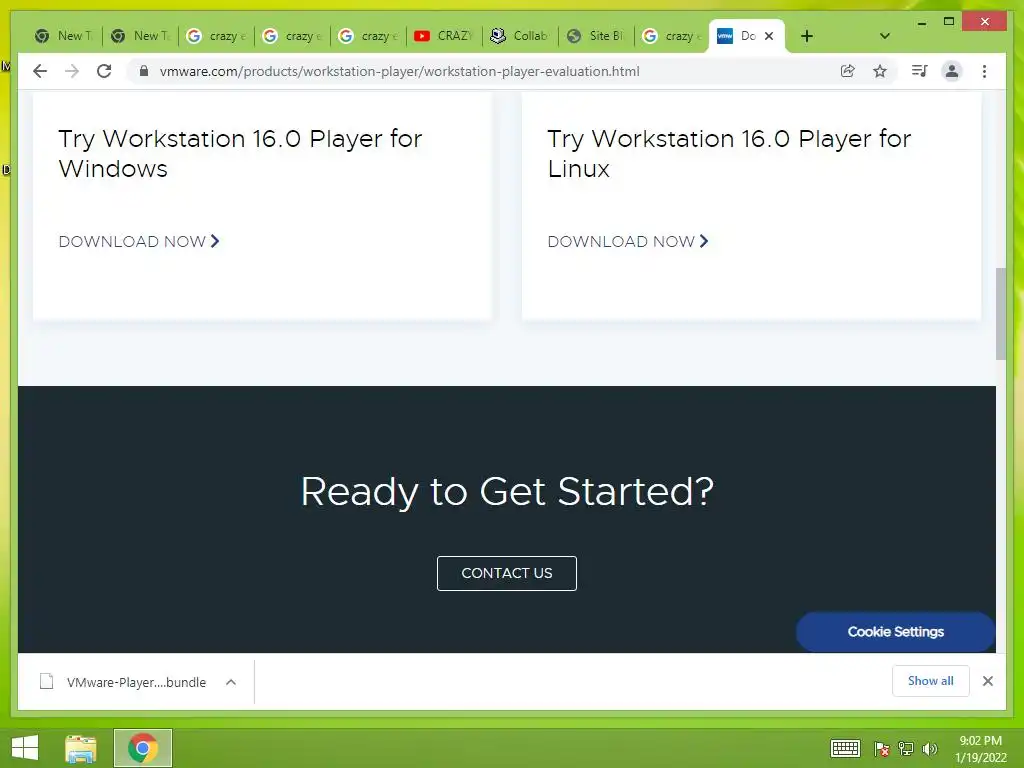Open a new tab with the plus button
1024x768 pixels.
click(807, 36)
